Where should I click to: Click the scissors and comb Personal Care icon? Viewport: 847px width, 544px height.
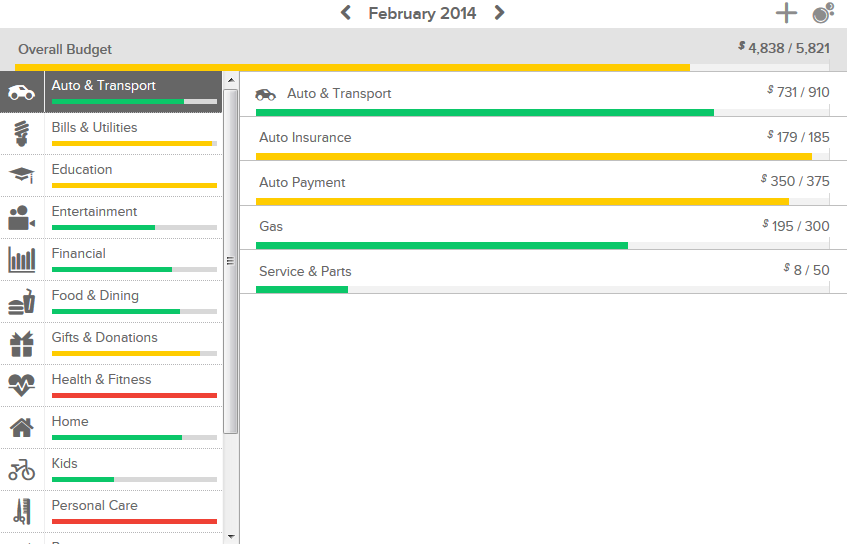(x=22, y=512)
